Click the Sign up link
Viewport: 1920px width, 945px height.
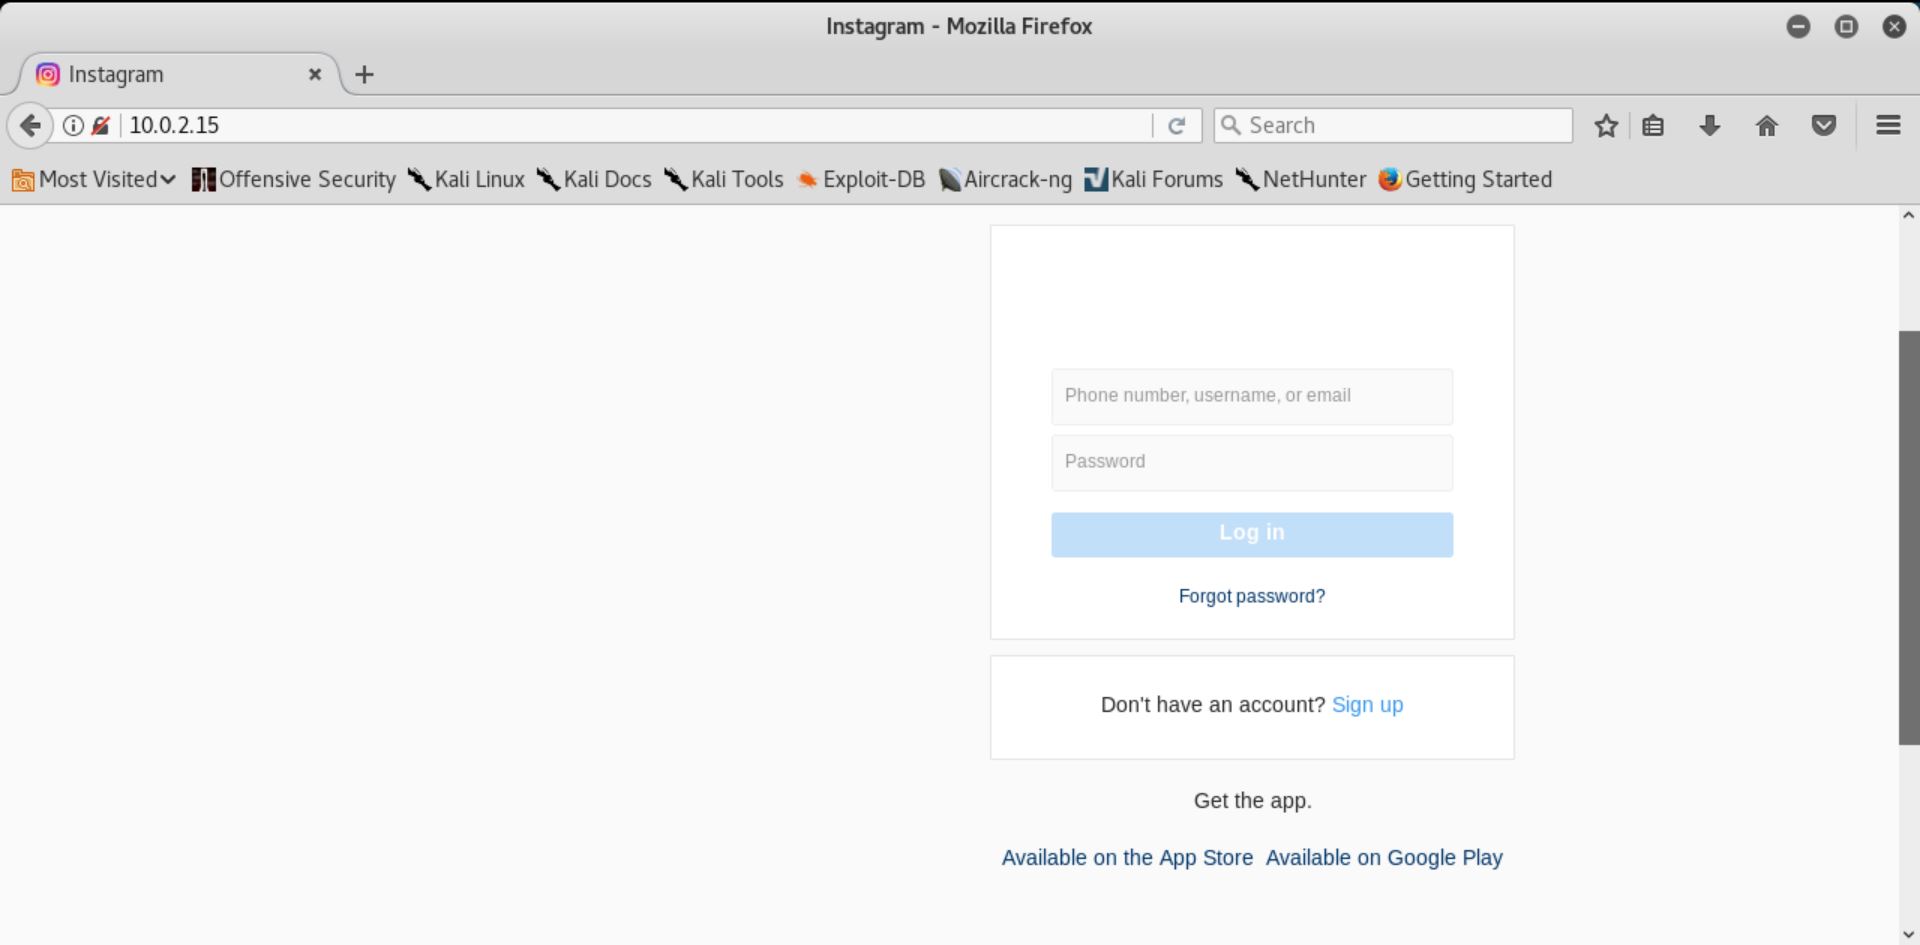(x=1367, y=705)
